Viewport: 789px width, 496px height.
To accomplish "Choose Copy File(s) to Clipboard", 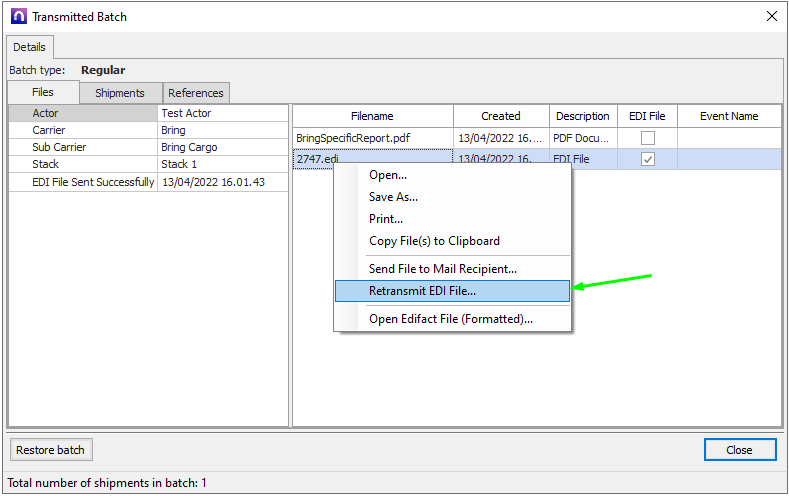I will pos(434,241).
